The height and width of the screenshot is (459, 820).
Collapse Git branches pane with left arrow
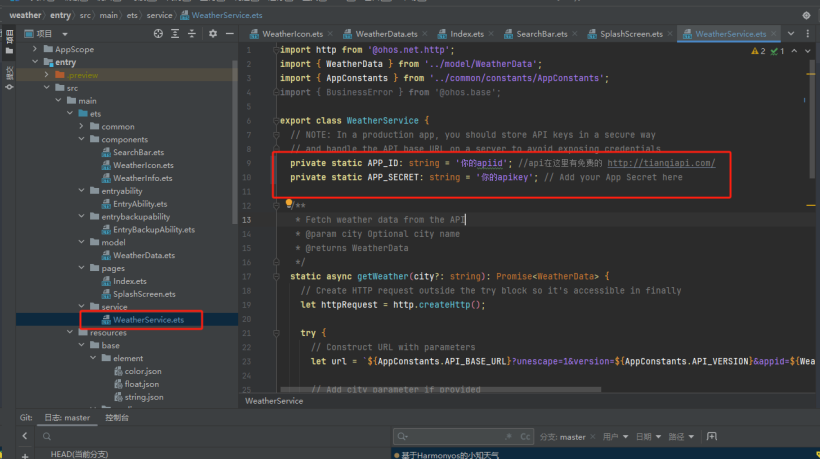[x=25, y=436]
